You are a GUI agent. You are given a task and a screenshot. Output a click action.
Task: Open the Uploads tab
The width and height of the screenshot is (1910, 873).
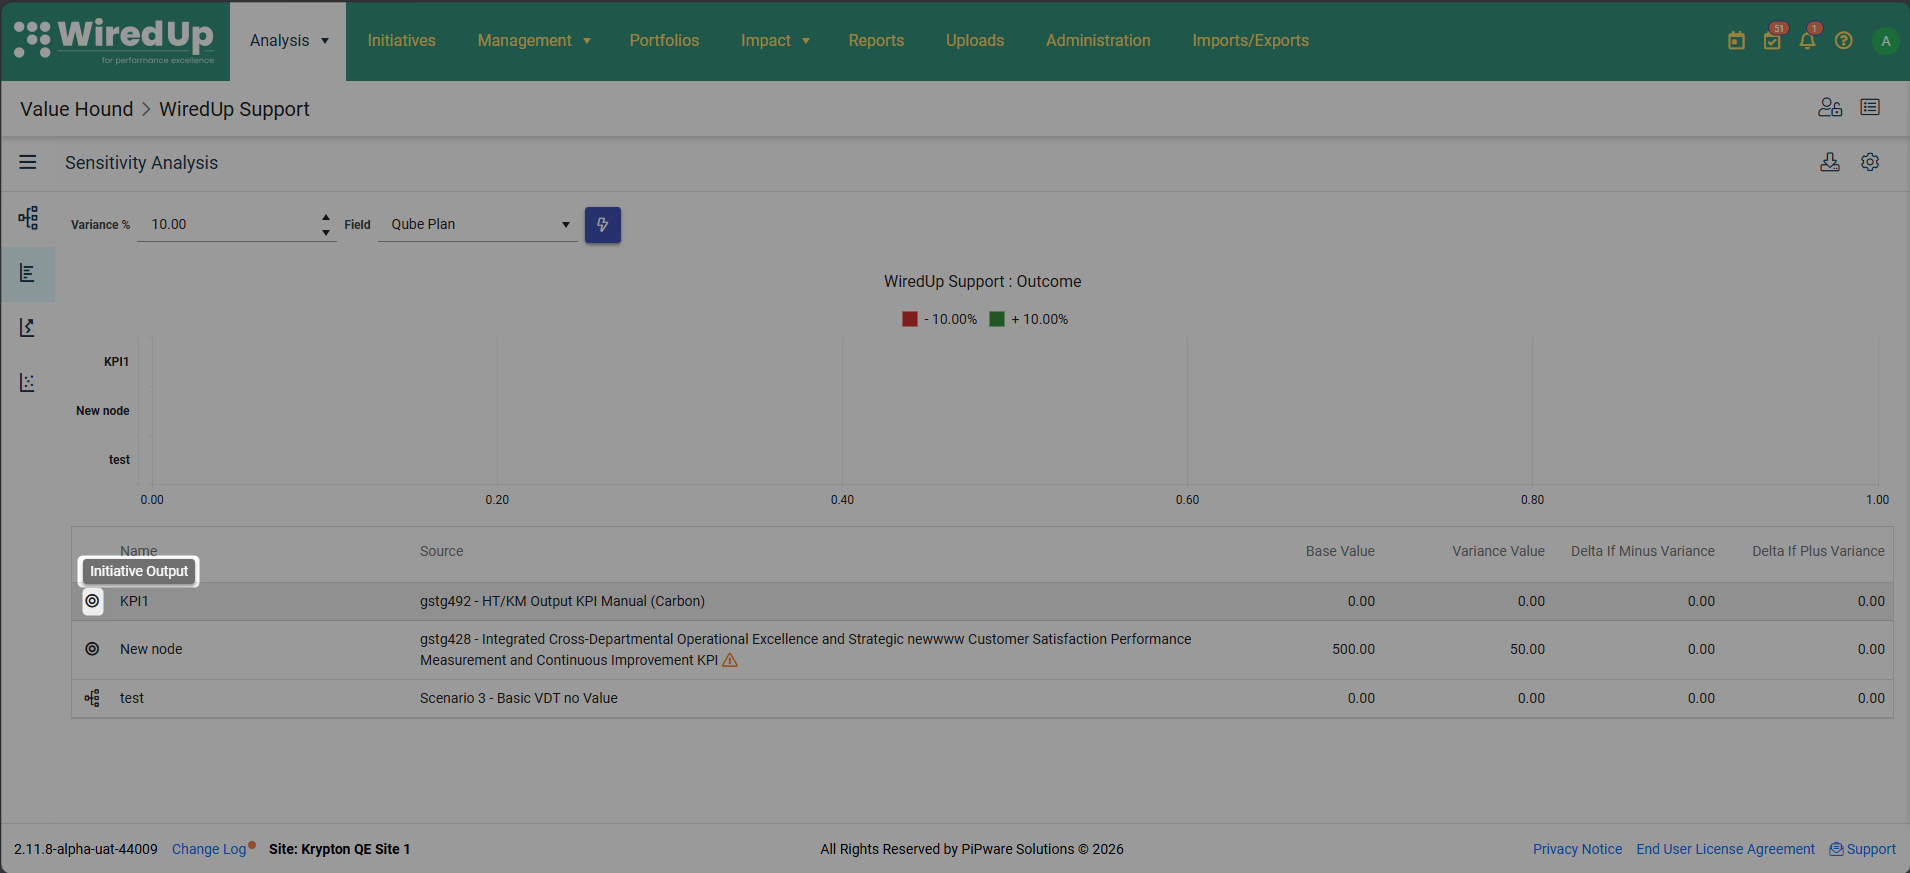975,41
